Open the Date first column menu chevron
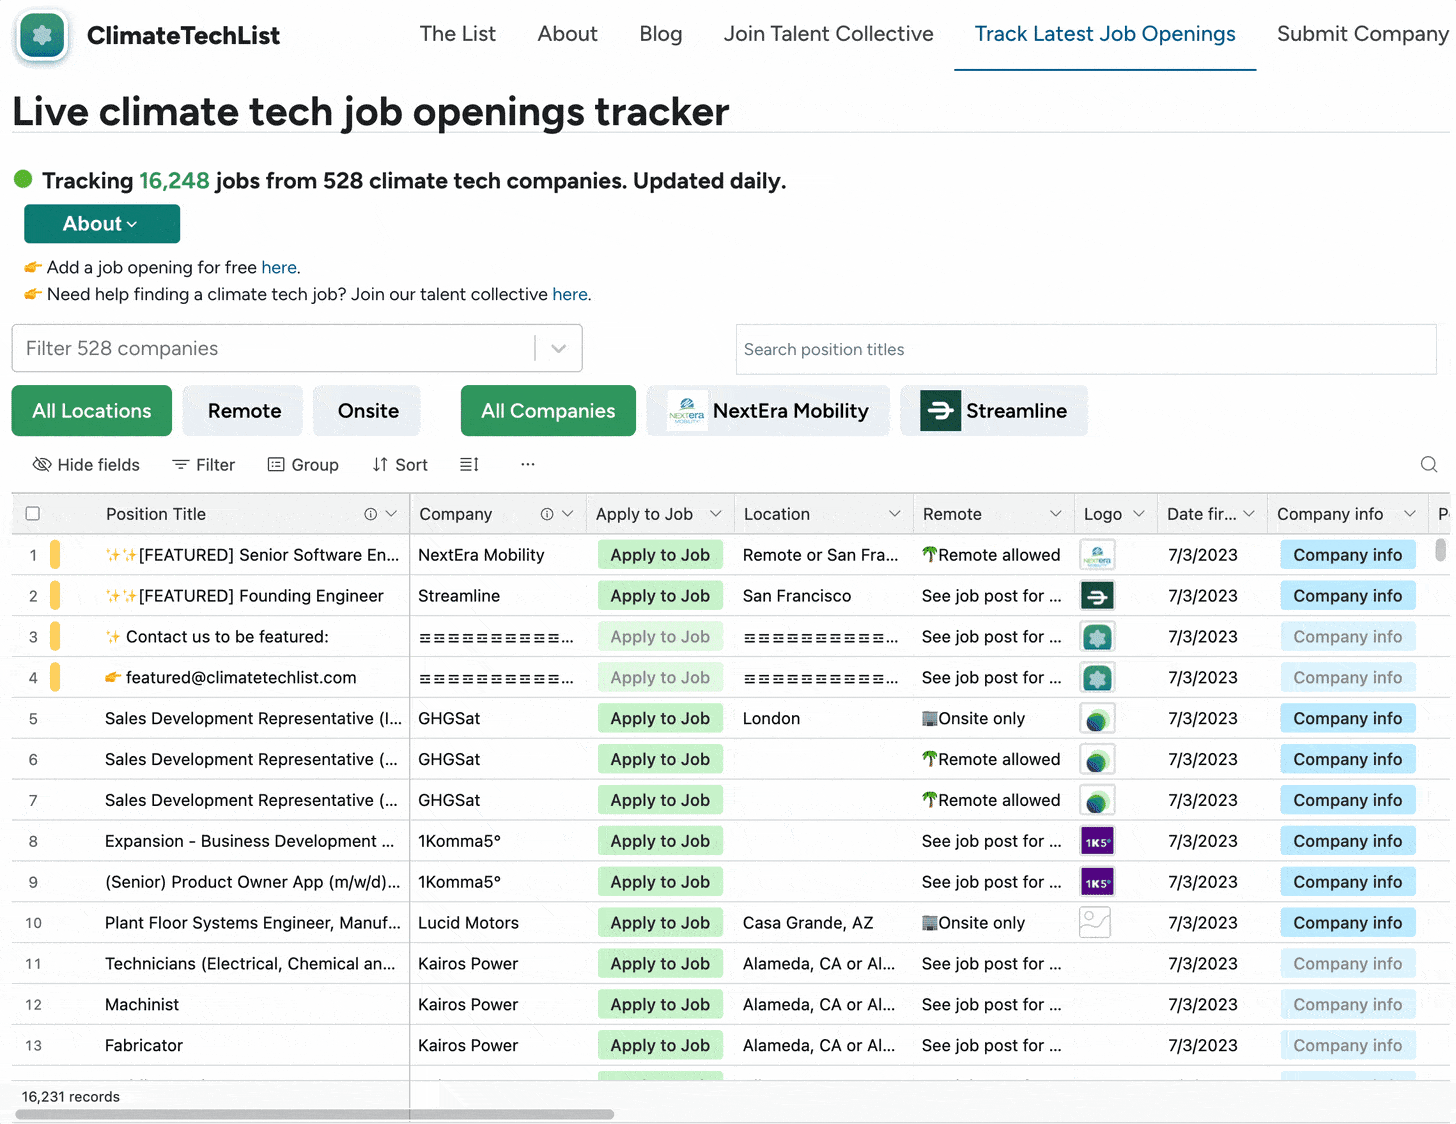The height and width of the screenshot is (1124, 1456). tap(1249, 514)
